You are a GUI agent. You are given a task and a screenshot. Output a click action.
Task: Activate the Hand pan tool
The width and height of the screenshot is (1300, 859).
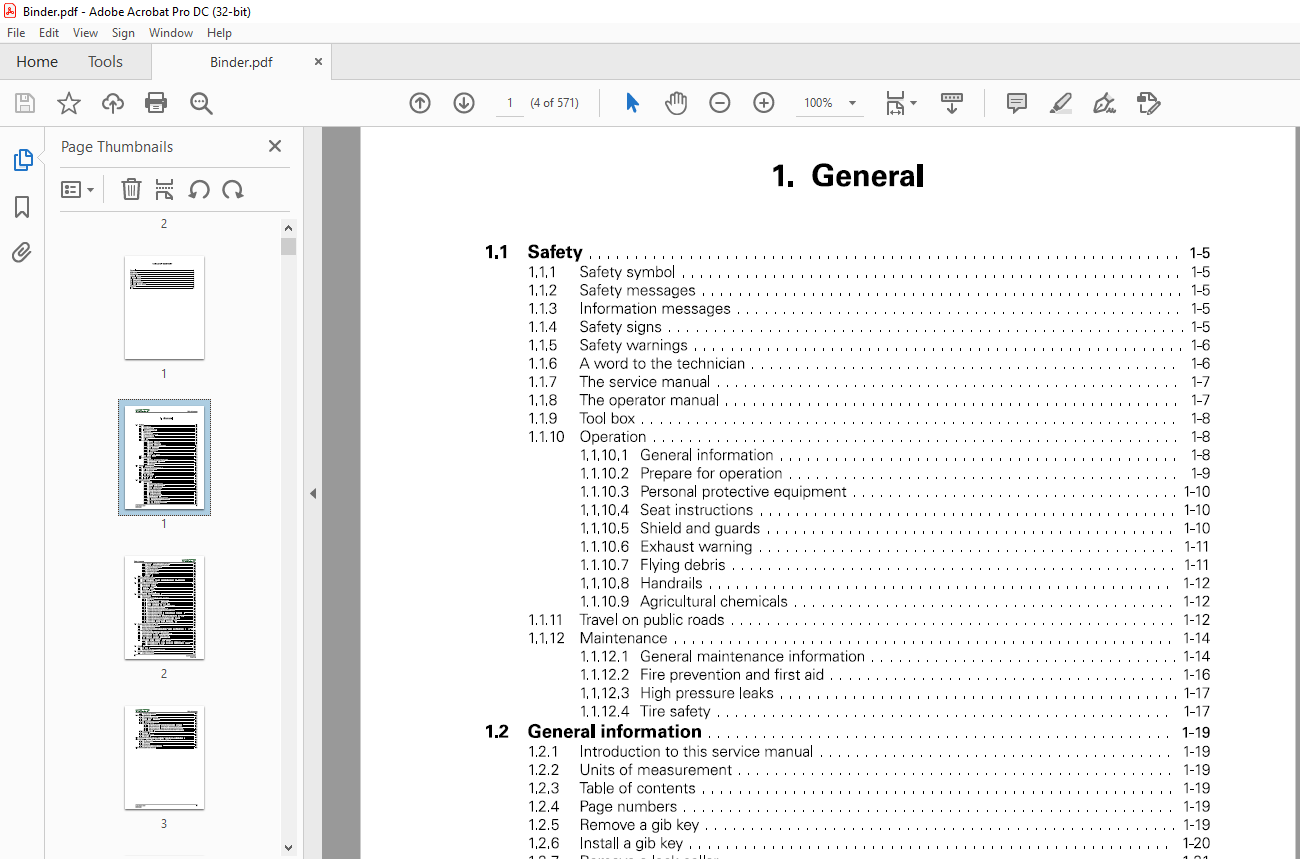[x=676, y=103]
